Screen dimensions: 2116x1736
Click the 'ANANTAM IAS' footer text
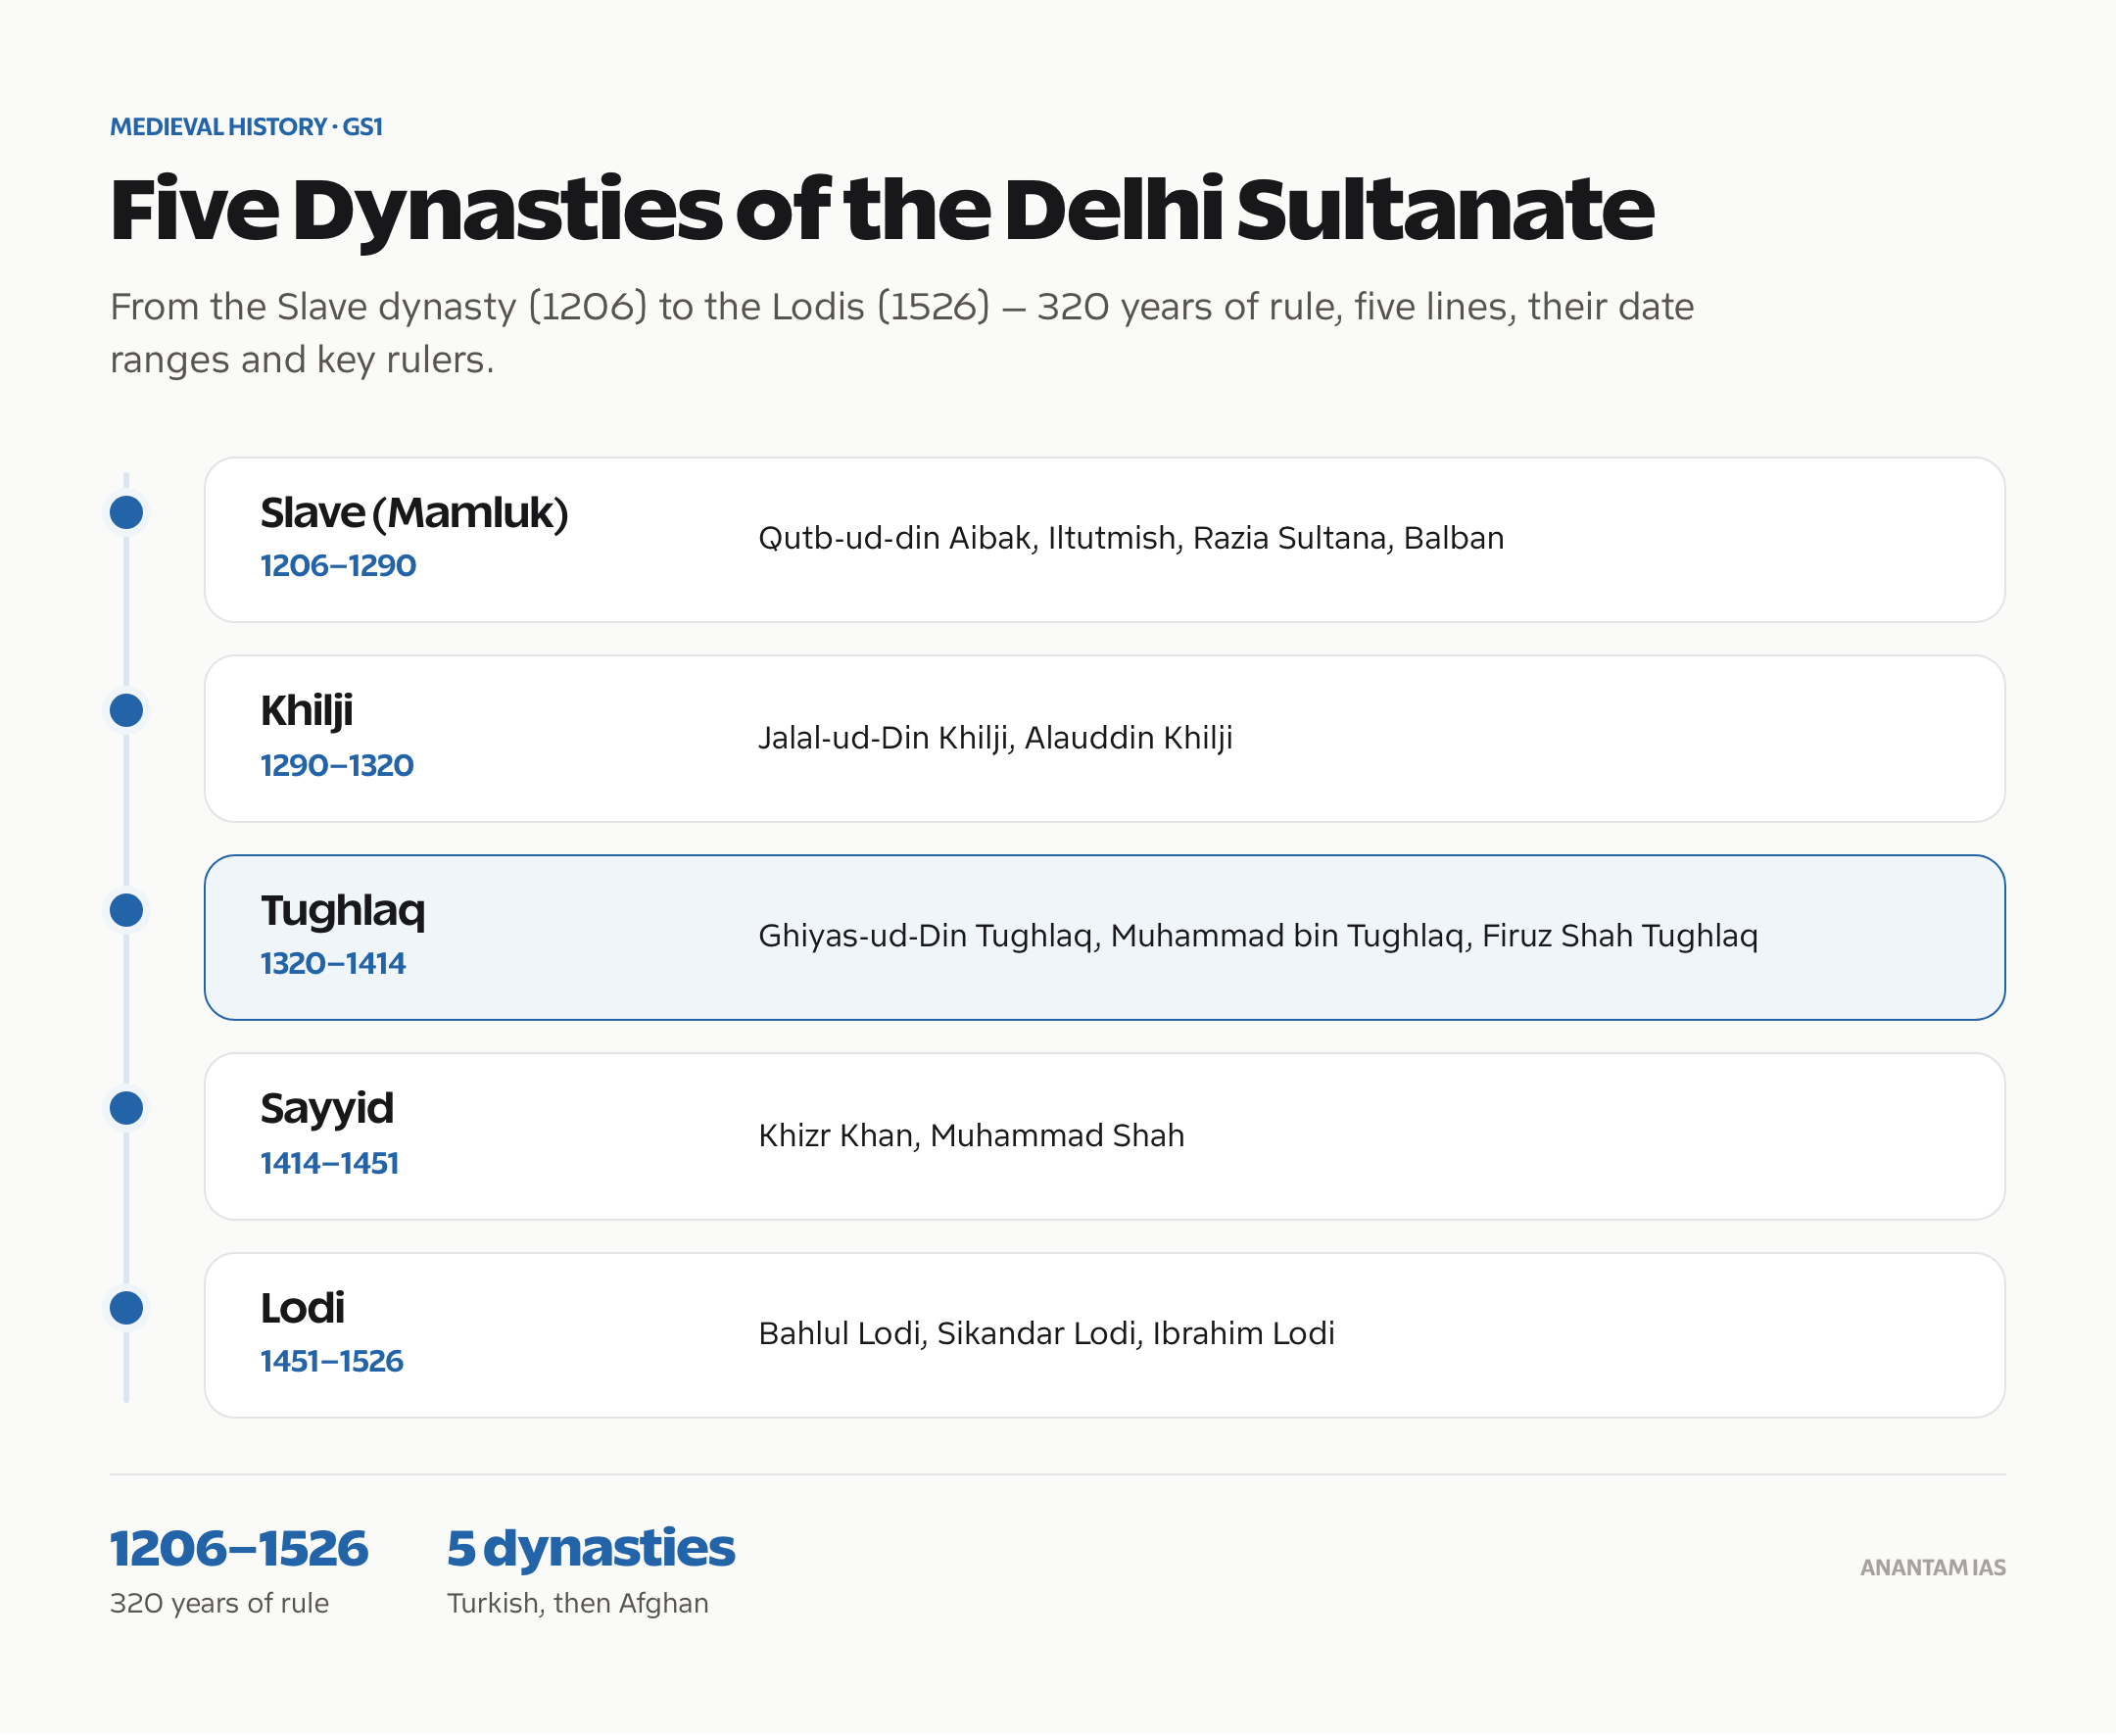(x=1933, y=1568)
